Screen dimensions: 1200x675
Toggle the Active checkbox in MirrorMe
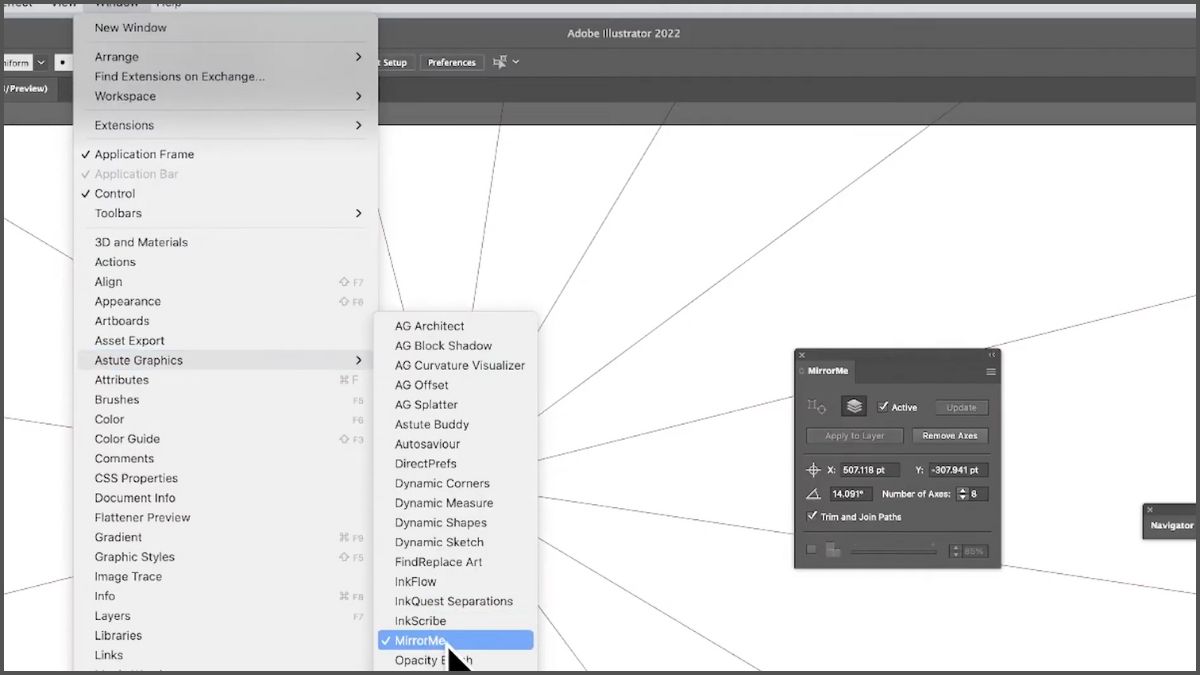click(x=883, y=407)
